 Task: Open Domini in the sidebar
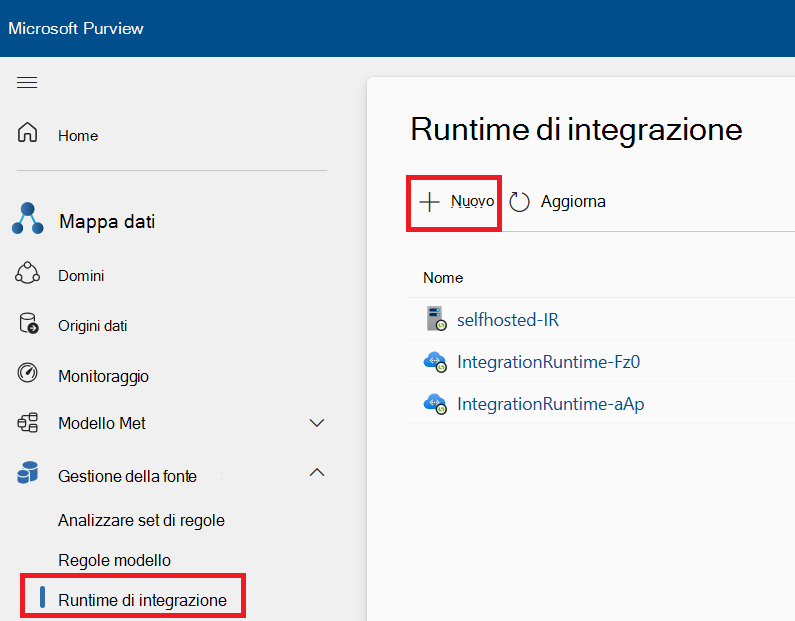[x=81, y=276]
